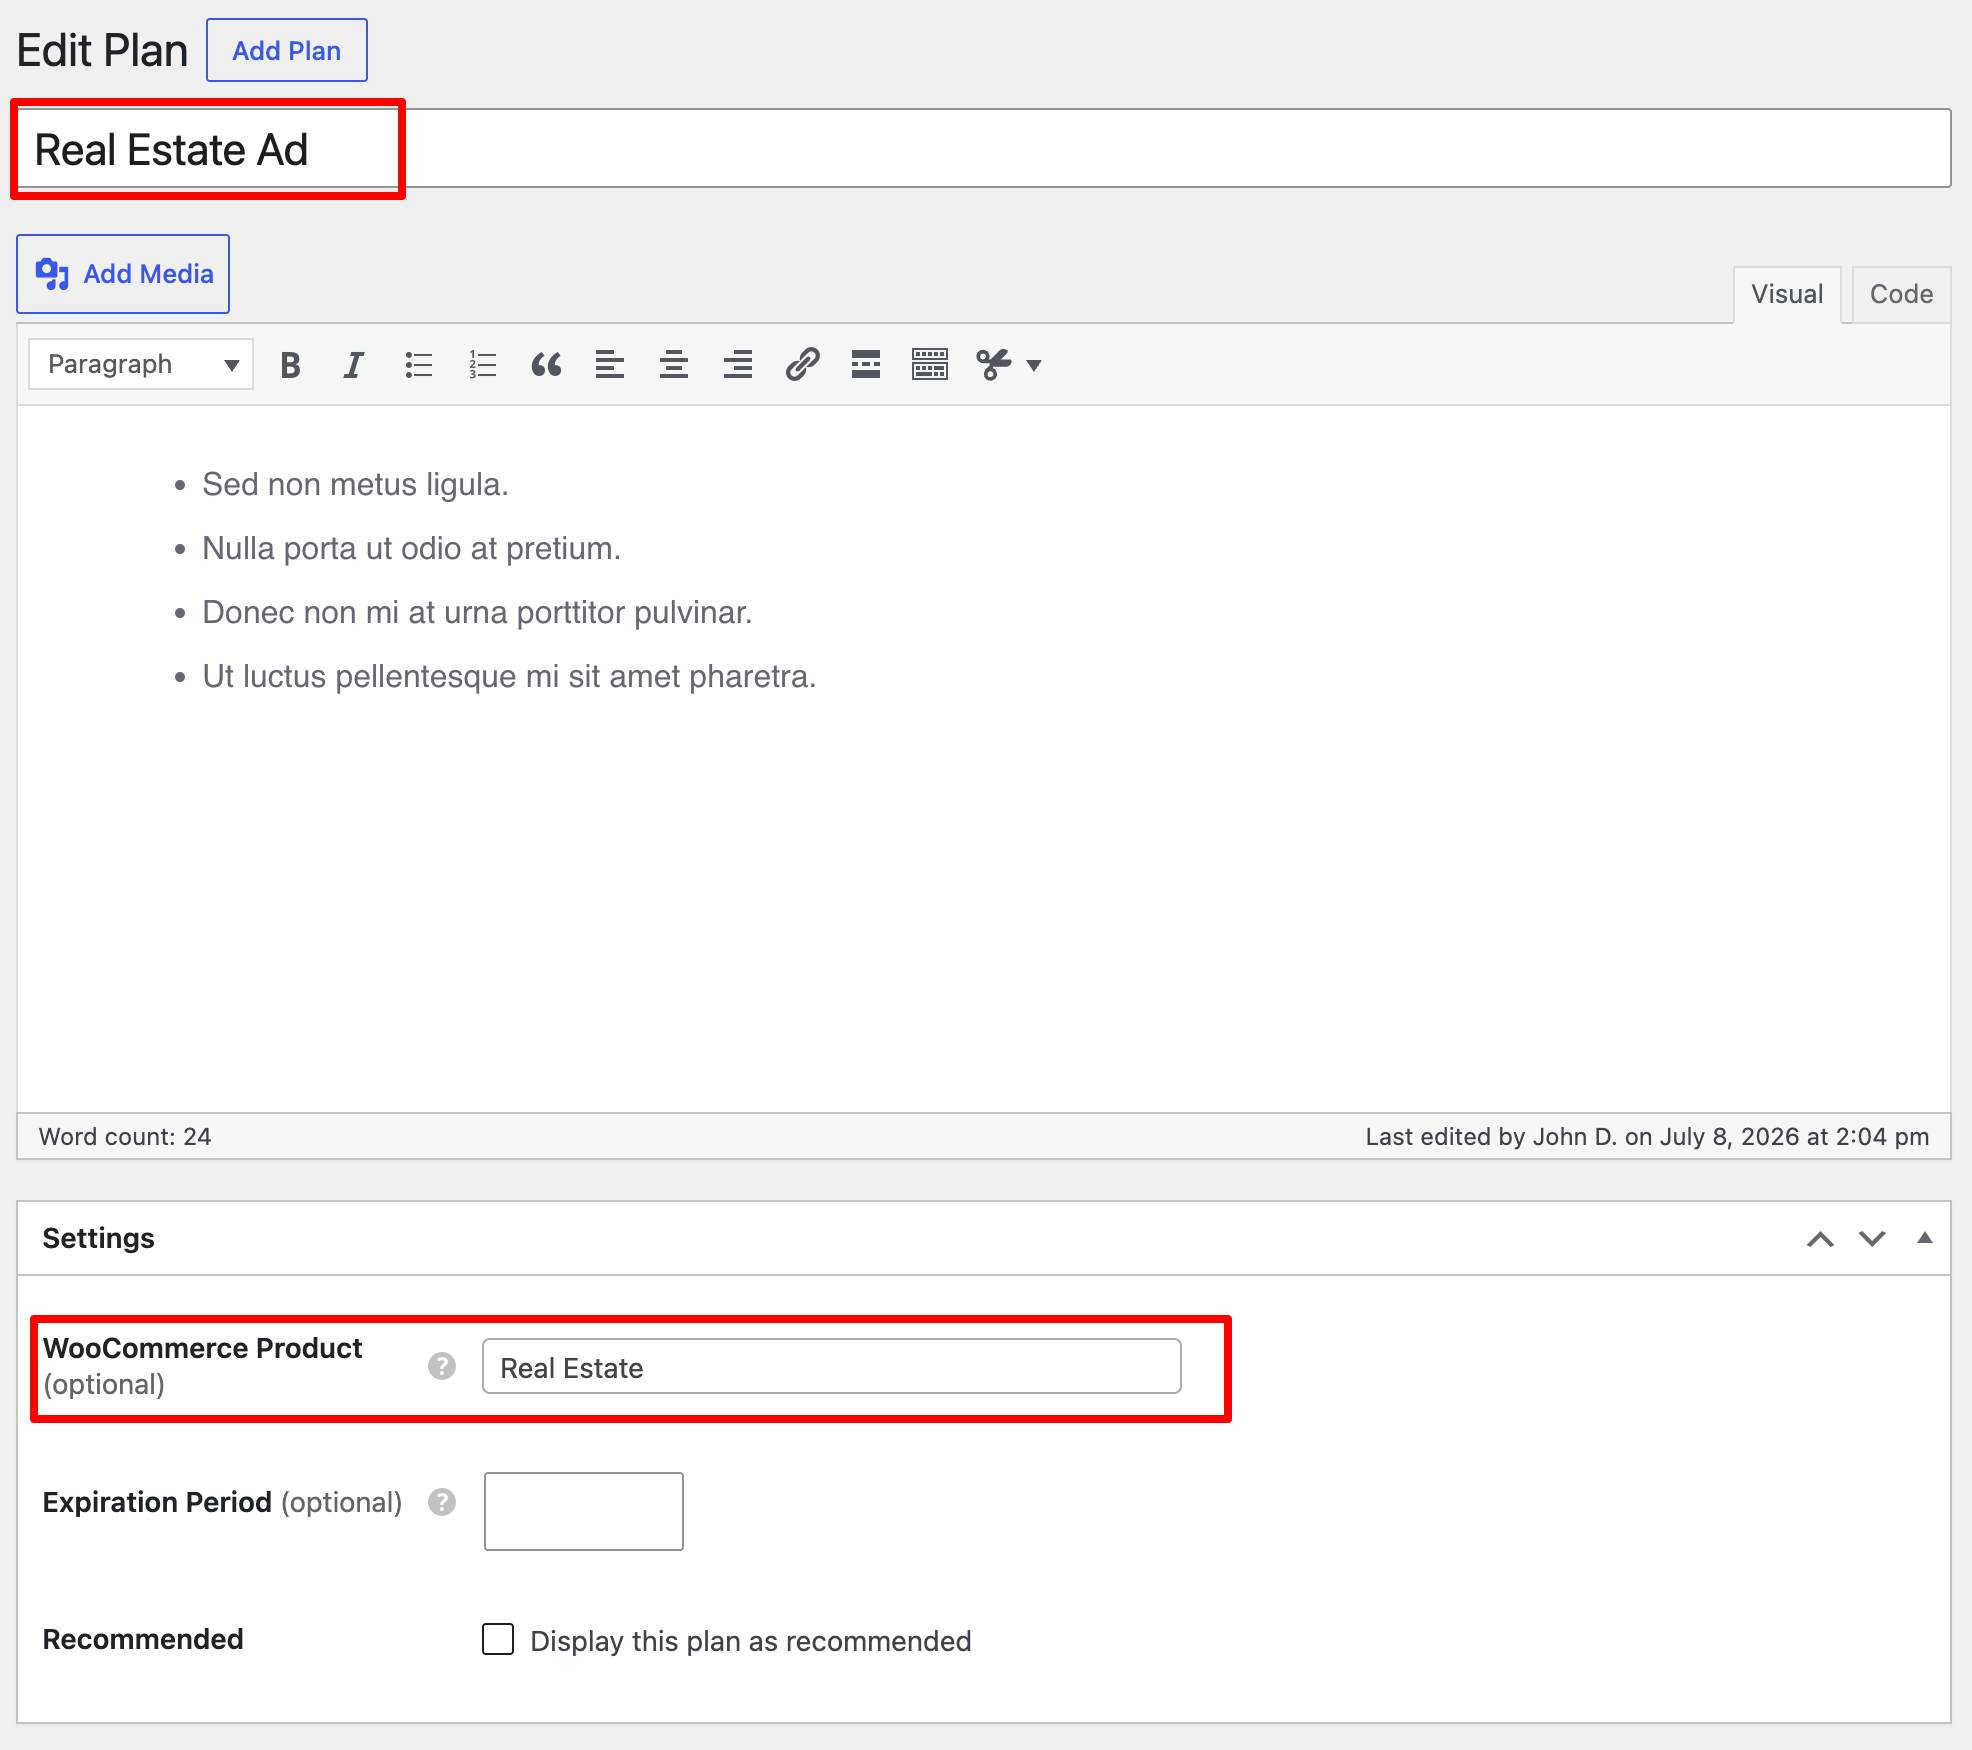The height and width of the screenshot is (1750, 1972).
Task: Click 'Donec non mi at urna' line
Action: pyautogui.click(x=477, y=612)
